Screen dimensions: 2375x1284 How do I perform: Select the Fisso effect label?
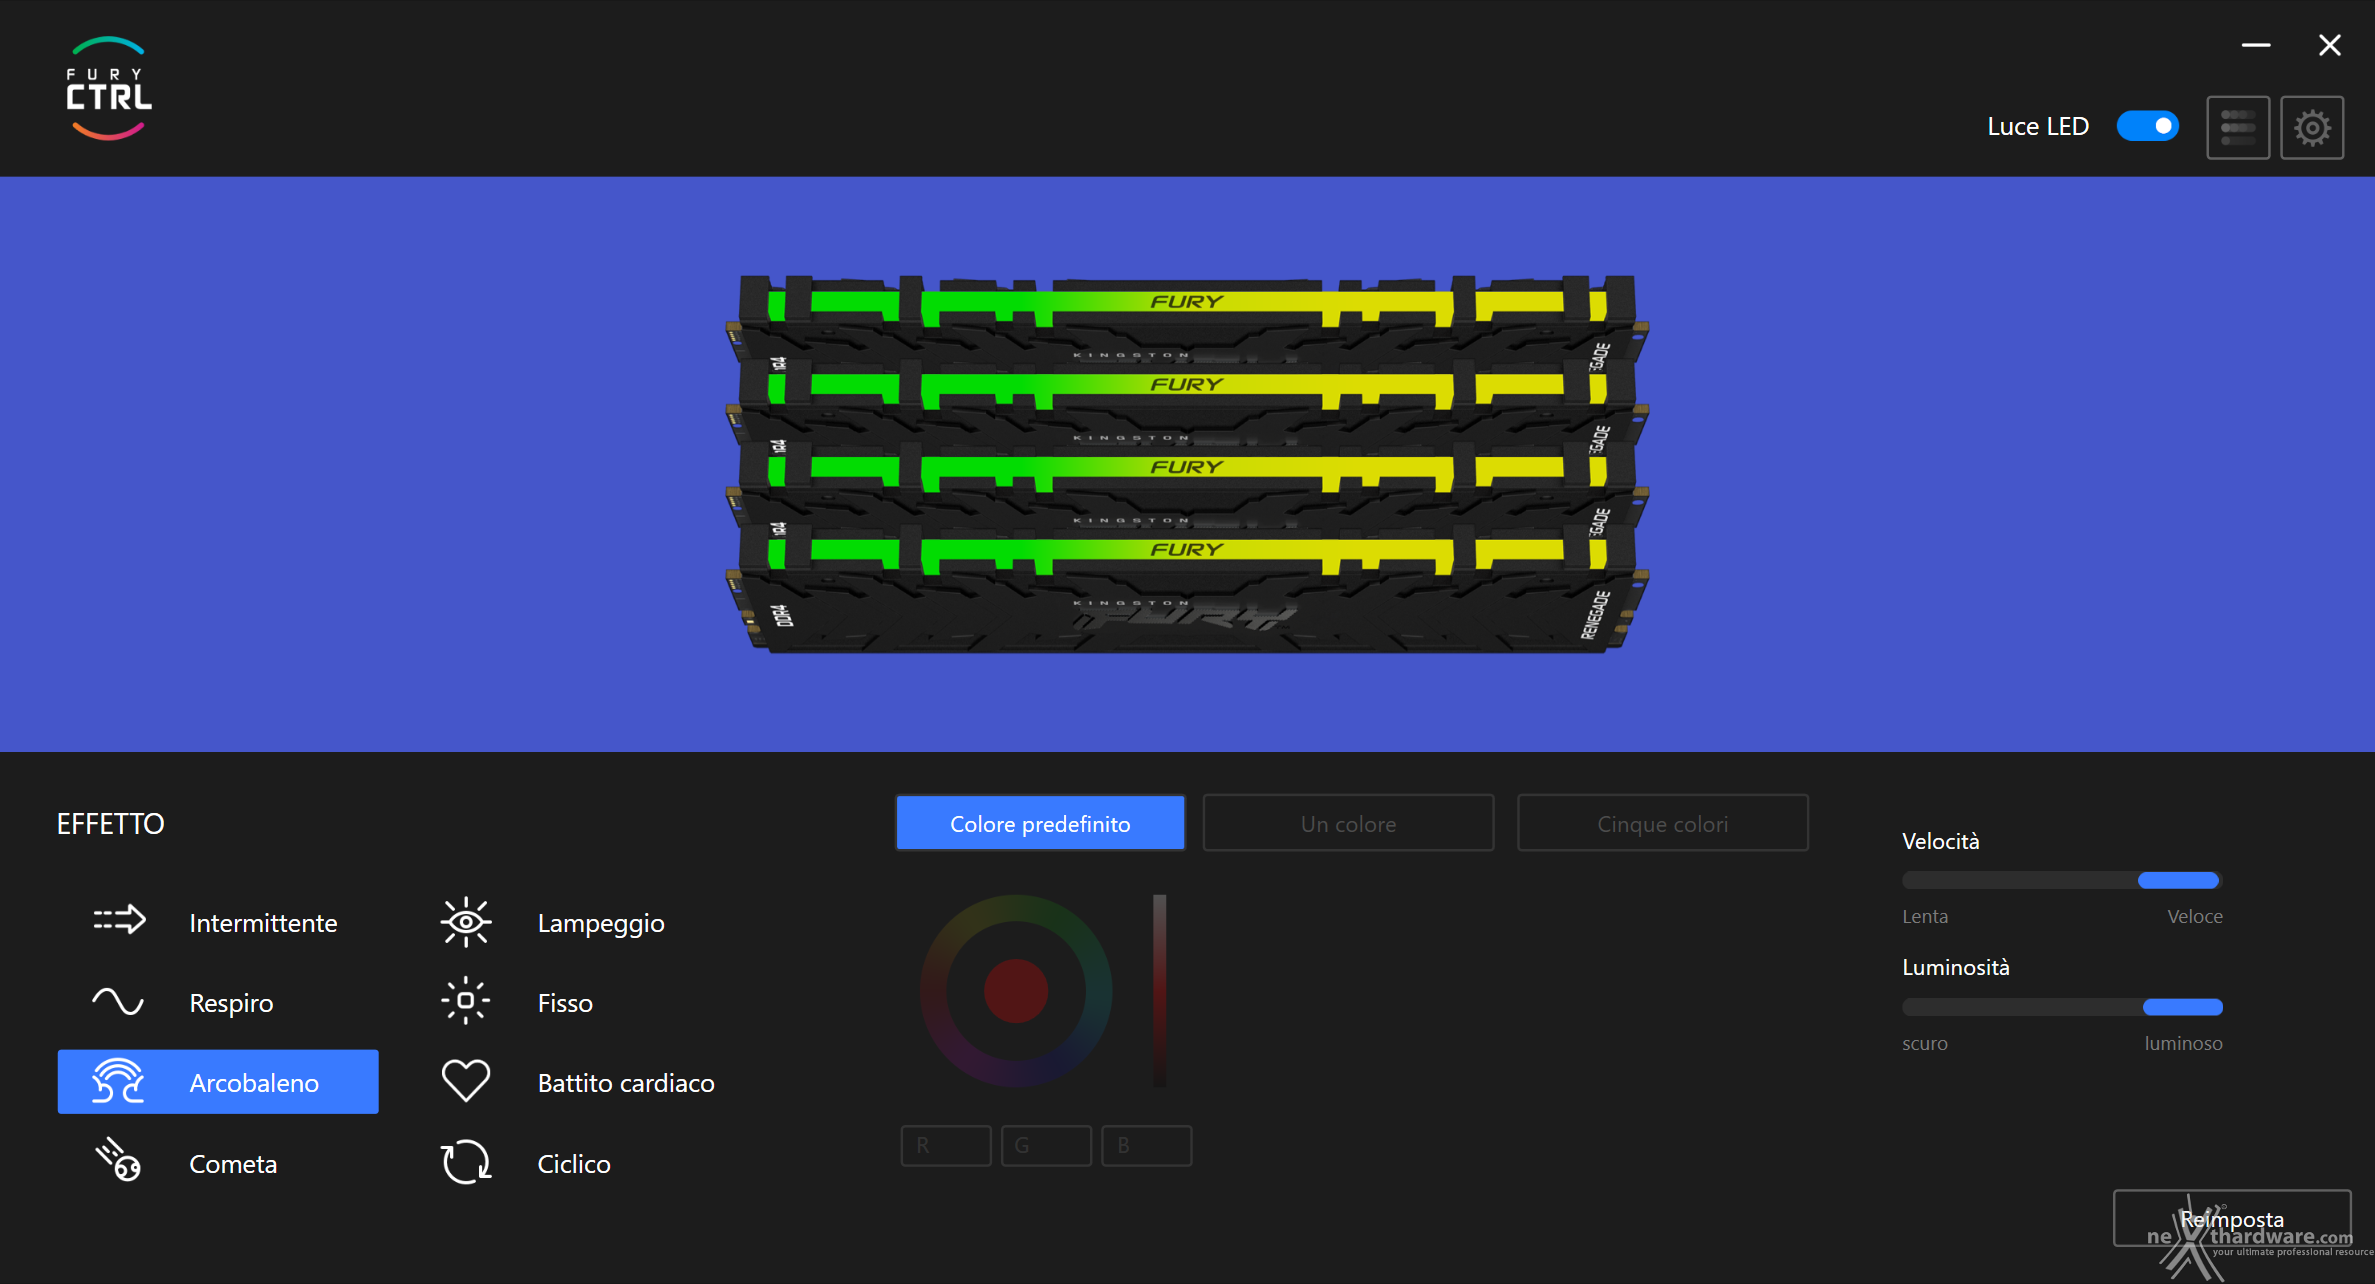tap(565, 1002)
